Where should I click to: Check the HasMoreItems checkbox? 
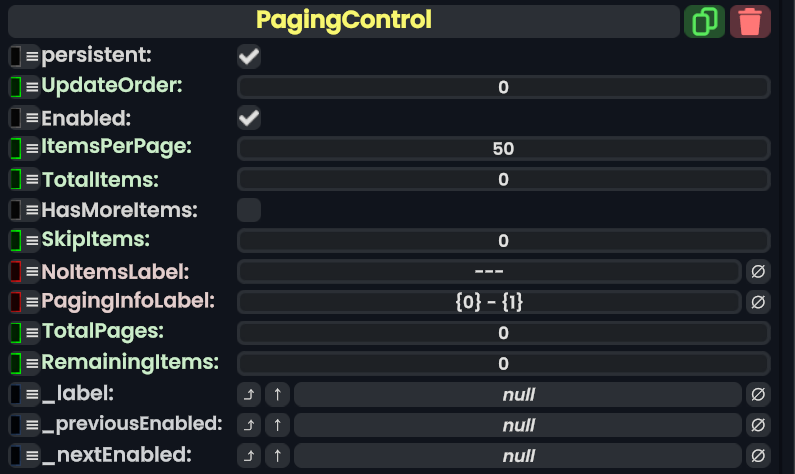point(249,210)
